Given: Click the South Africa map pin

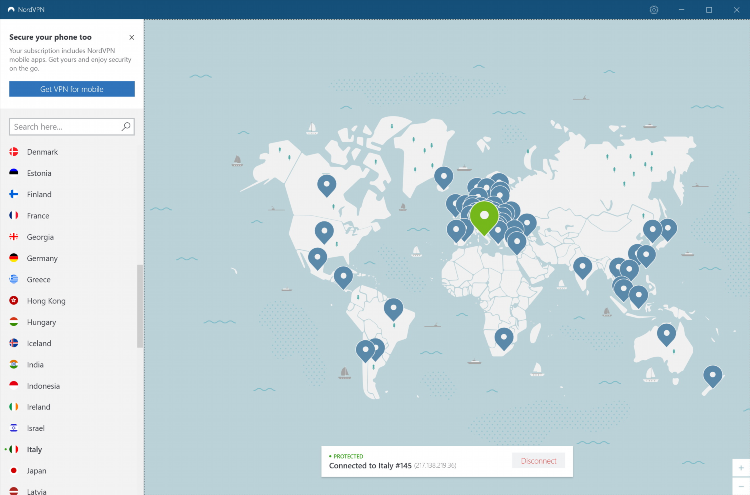Looking at the screenshot, I should click(504, 338).
